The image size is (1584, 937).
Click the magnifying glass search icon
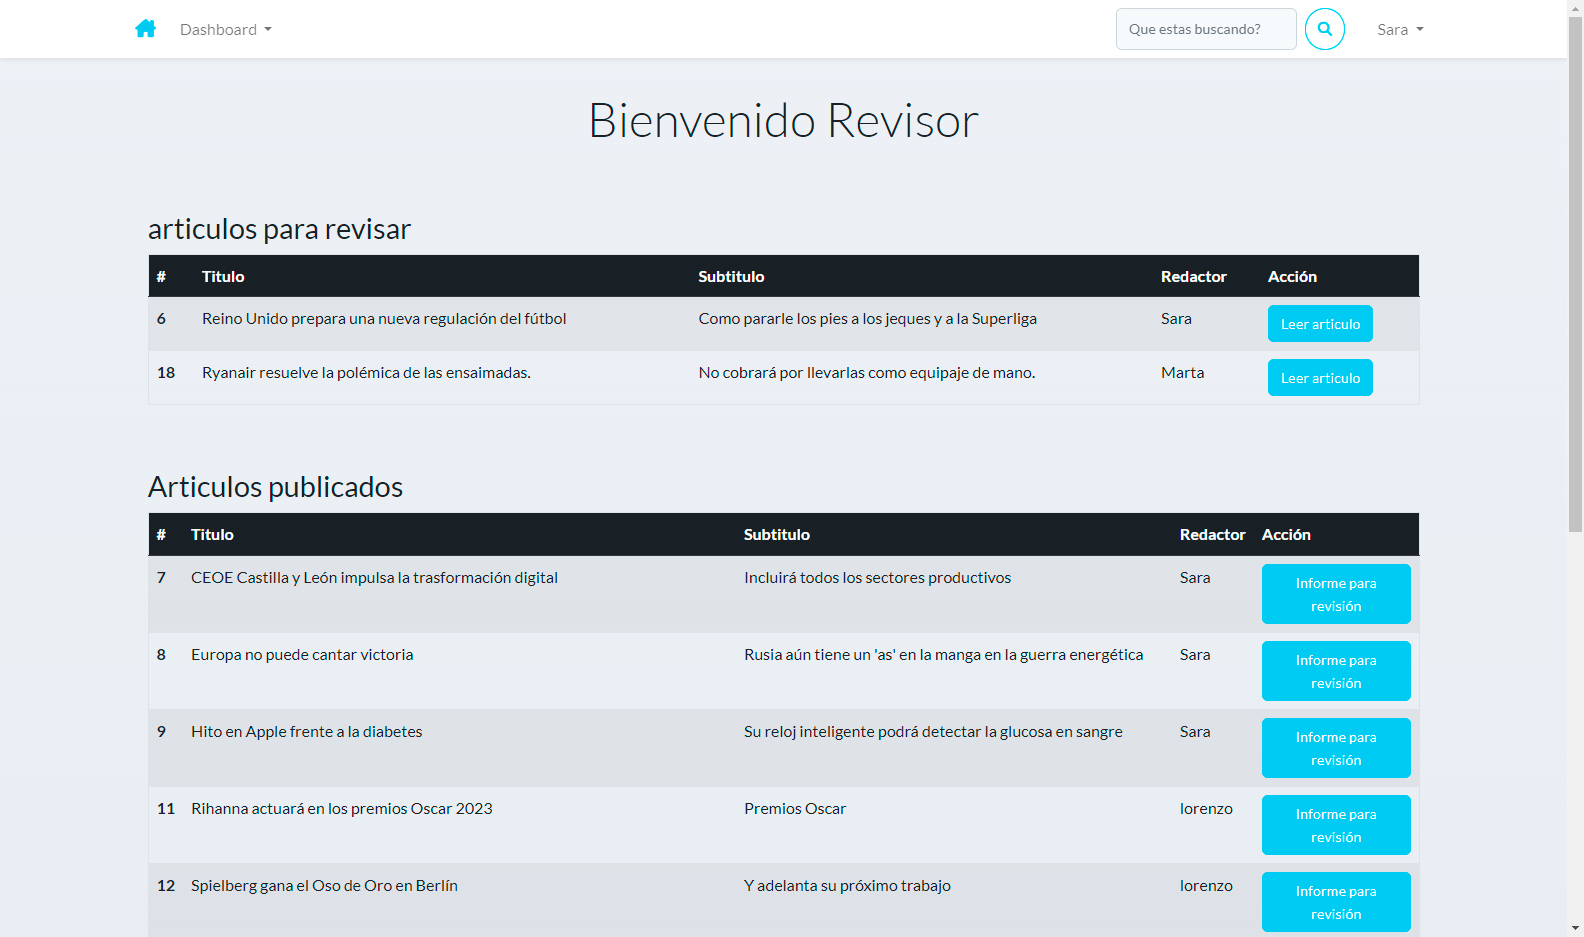pos(1324,29)
